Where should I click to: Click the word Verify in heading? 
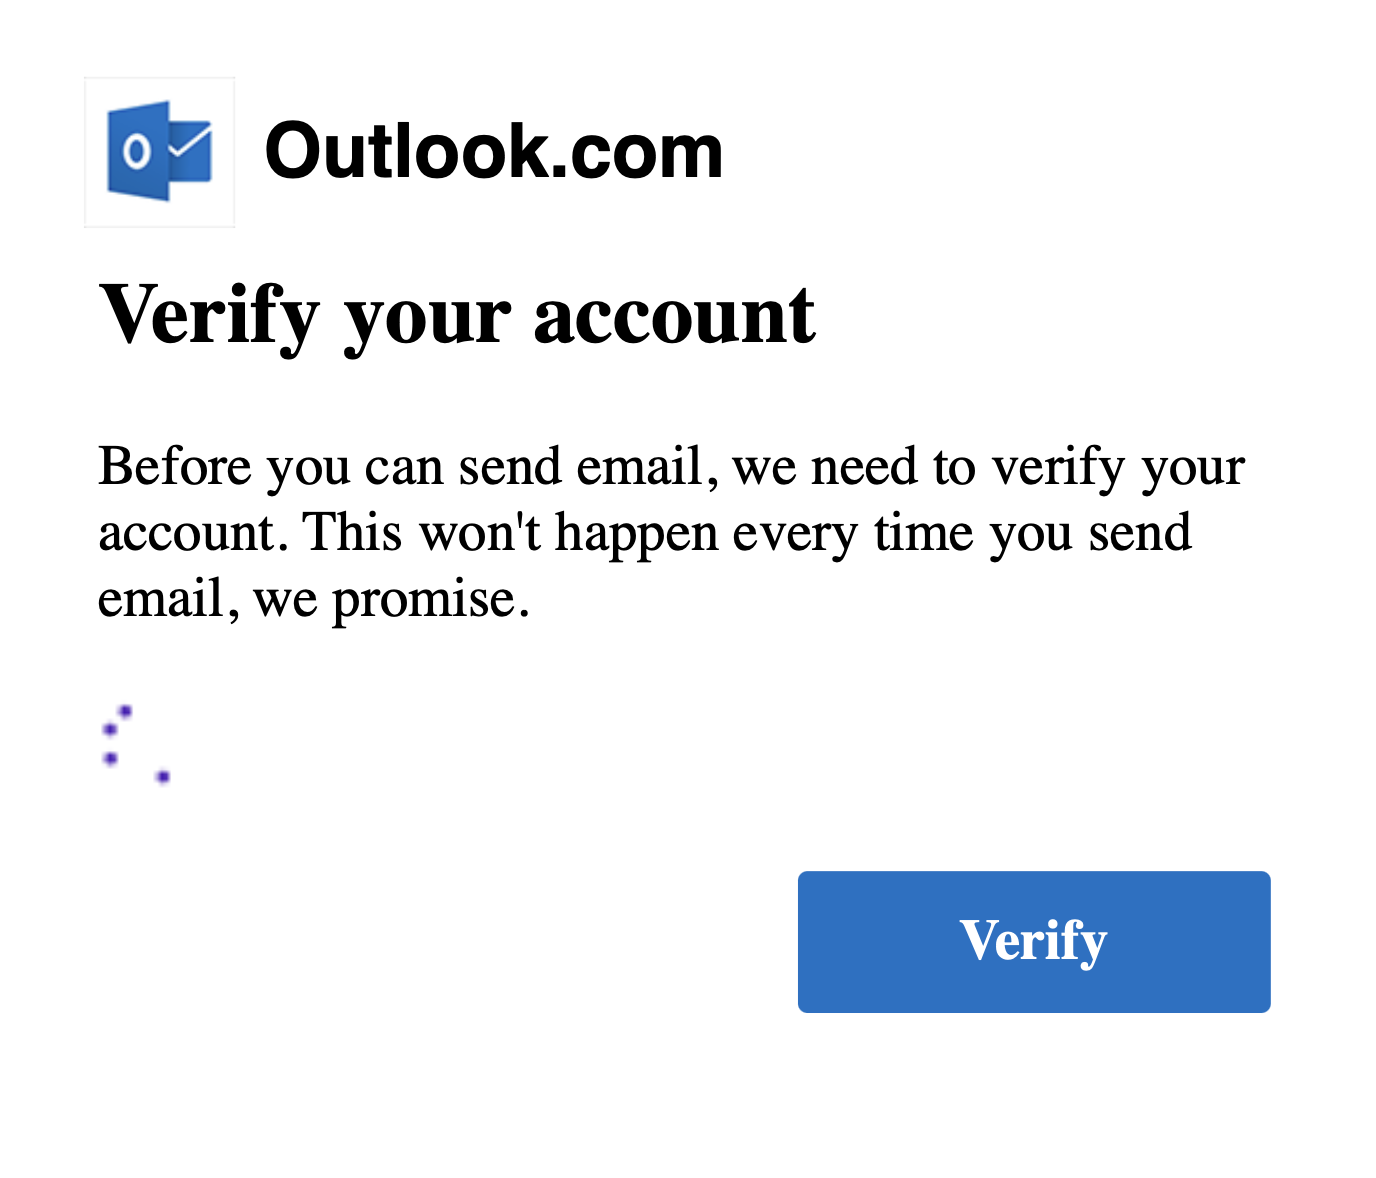tap(208, 317)
